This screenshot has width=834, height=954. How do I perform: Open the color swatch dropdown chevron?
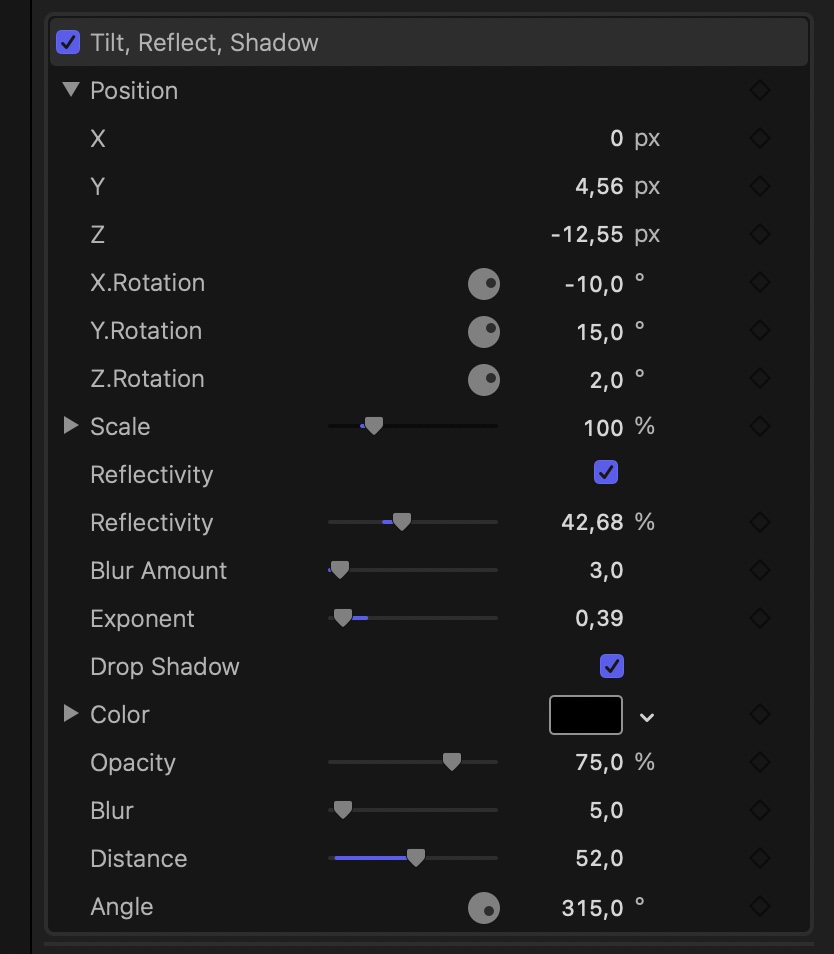pyautogui.click(x=647, y=716)
